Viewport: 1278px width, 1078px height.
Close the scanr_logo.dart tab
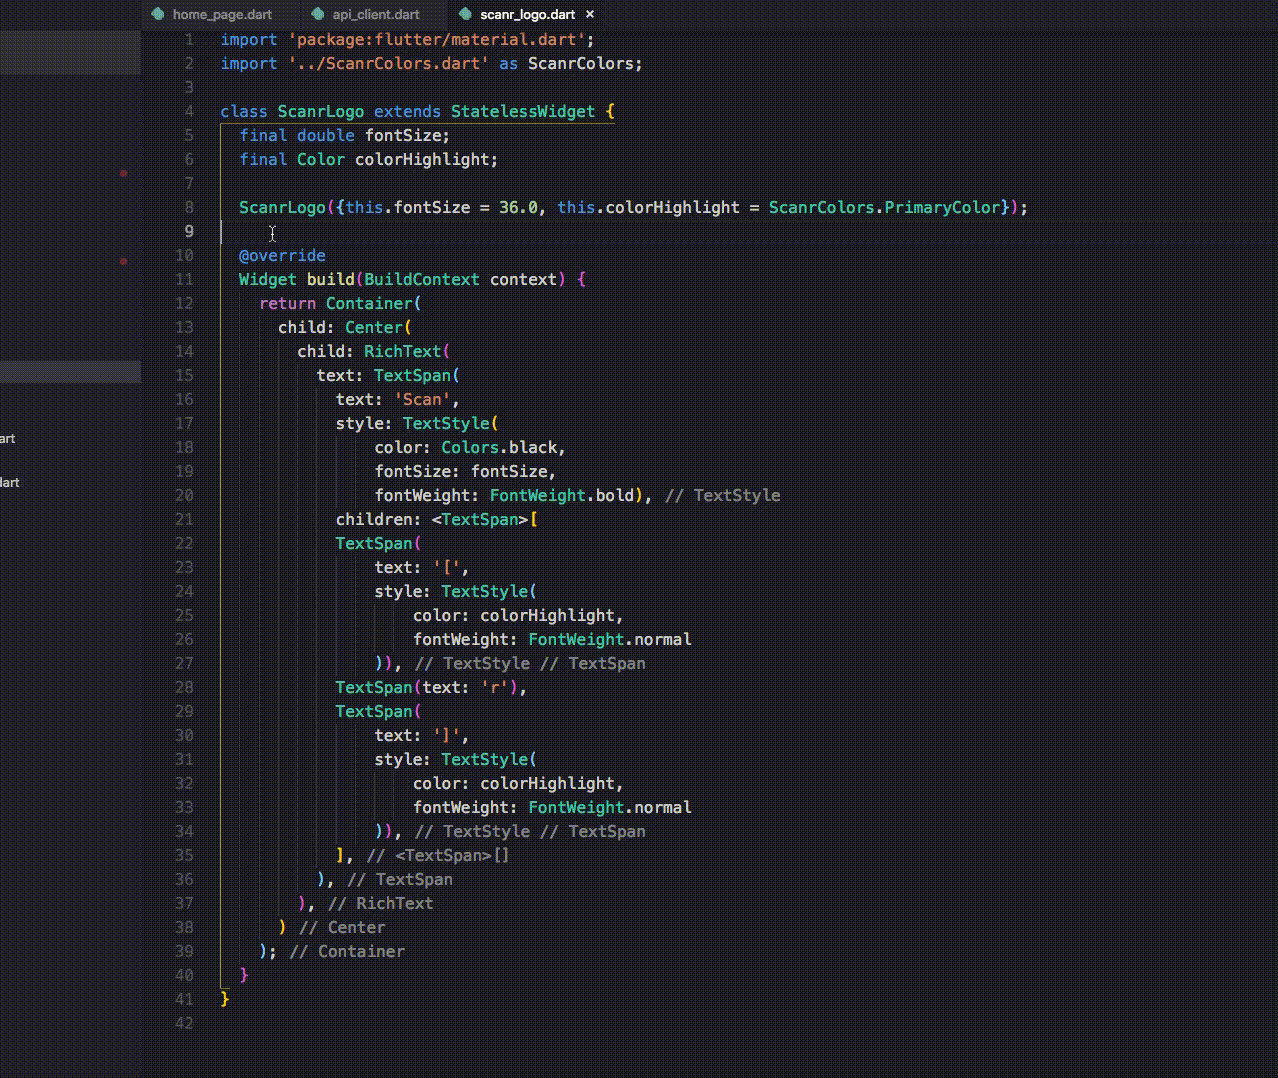(x=590, y=14)
